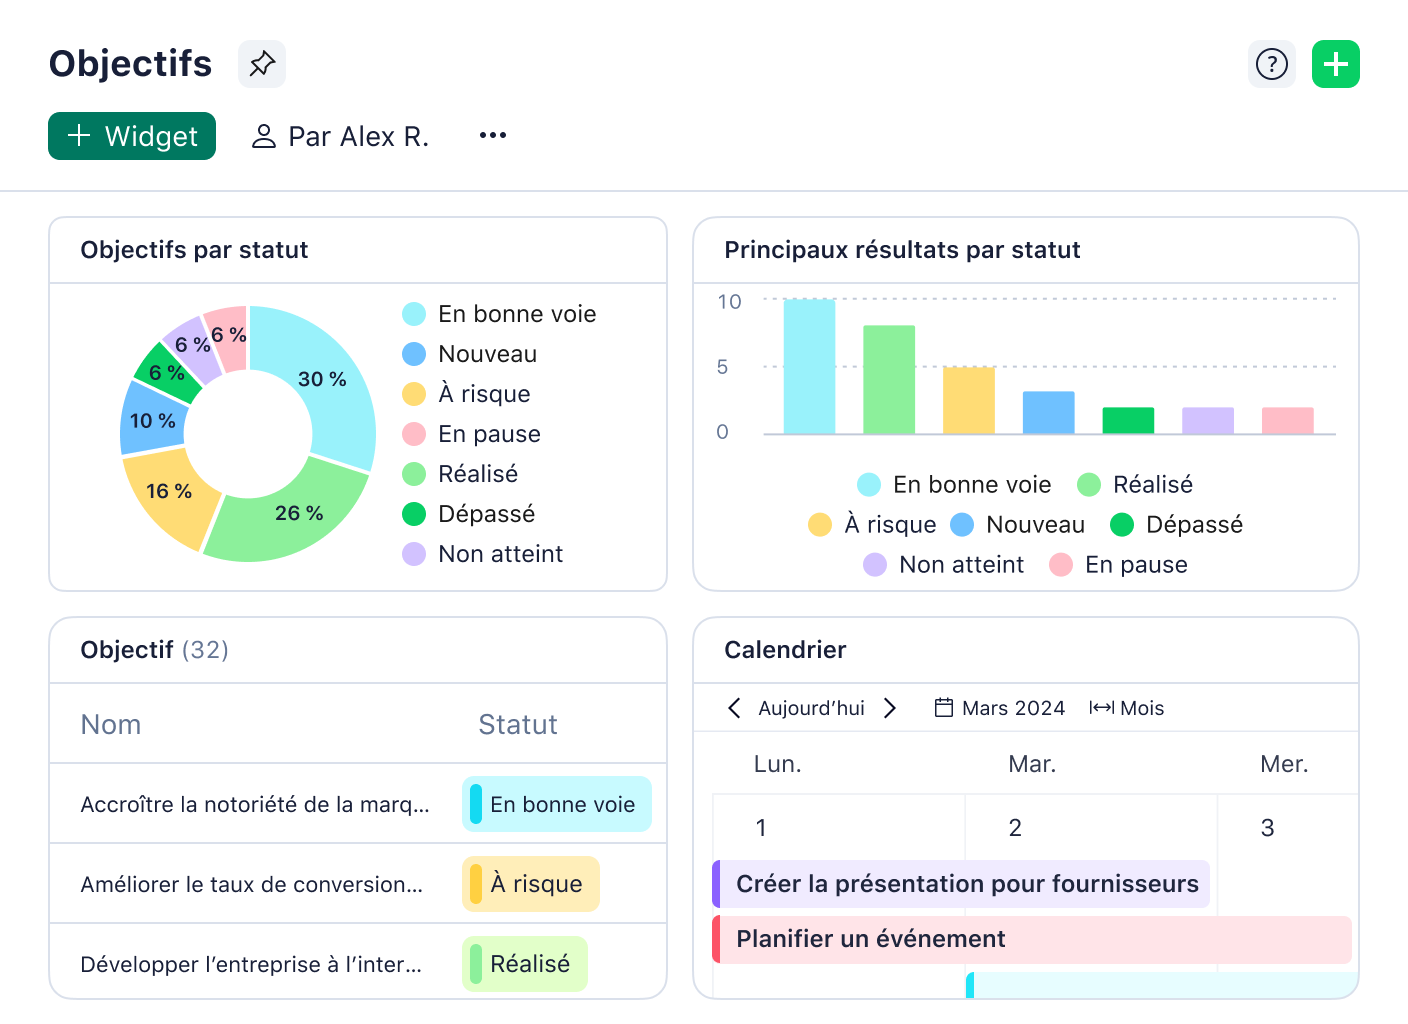
Task: Open the three-dot more options menu
Action: (x=492, y=136)
